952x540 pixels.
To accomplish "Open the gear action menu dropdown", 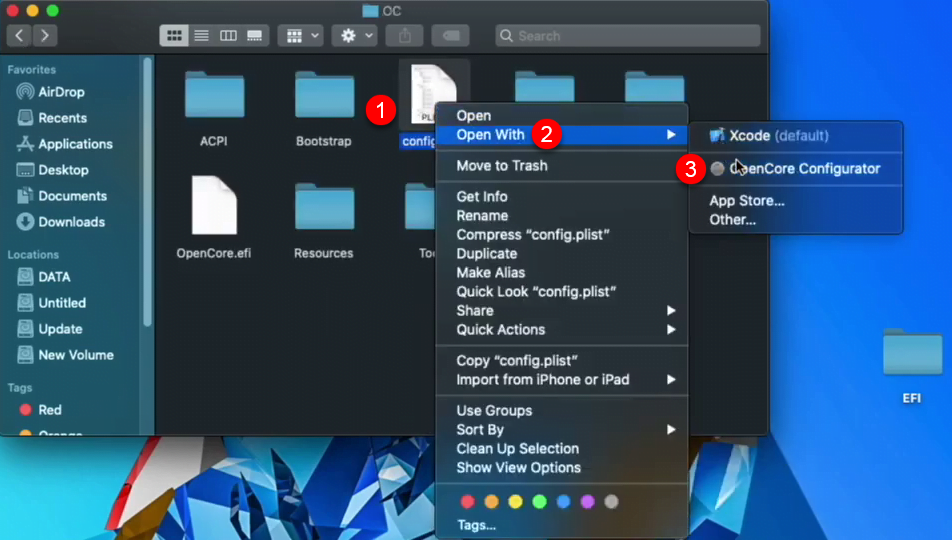I will pos(355,36).
